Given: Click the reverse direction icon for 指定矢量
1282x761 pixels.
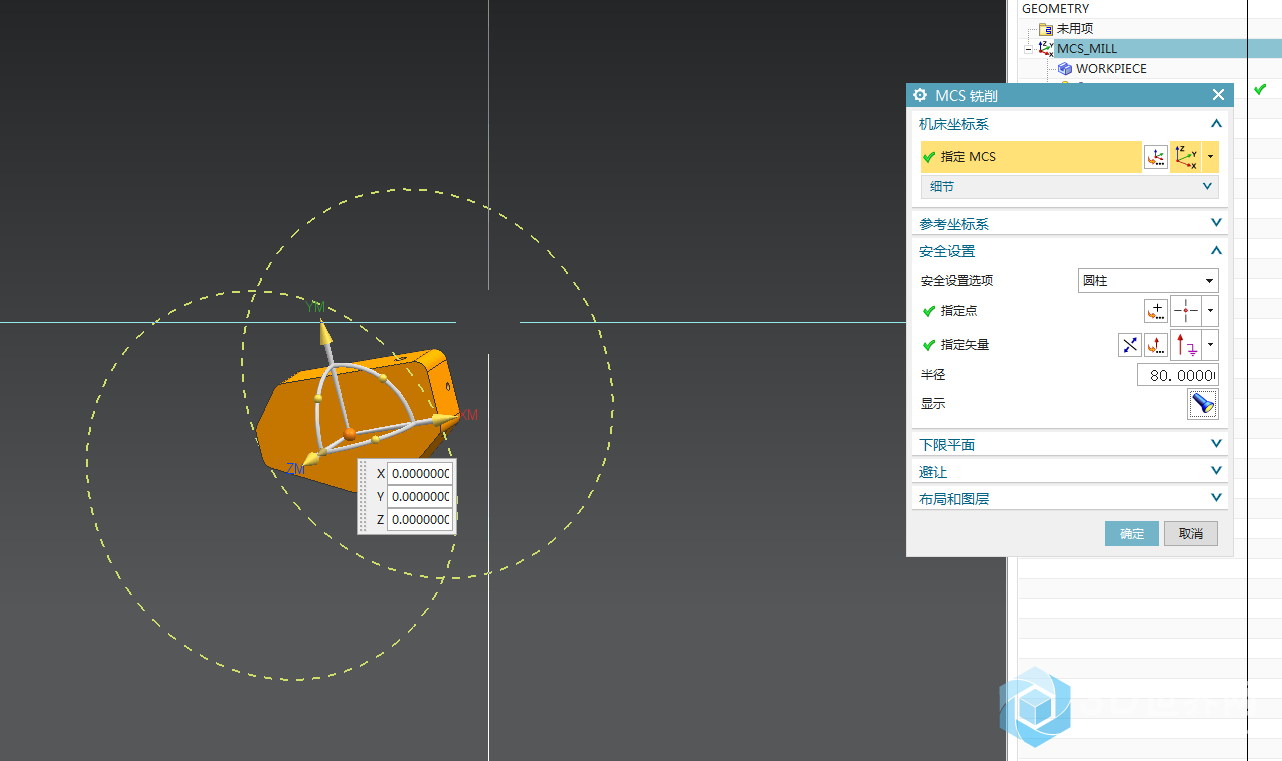Looking at the screenshot, I should (1129, 345).
